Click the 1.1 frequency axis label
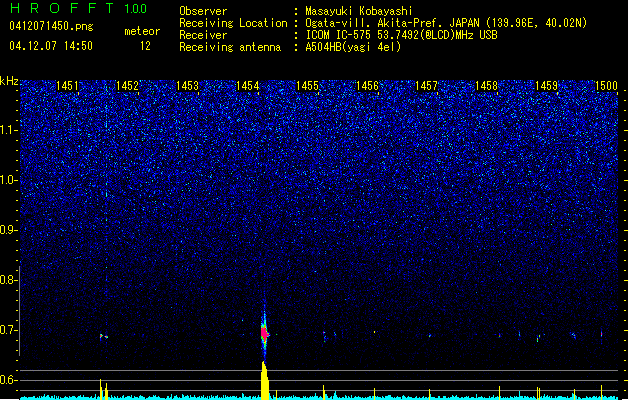629x400 pixels. (8, 130)
